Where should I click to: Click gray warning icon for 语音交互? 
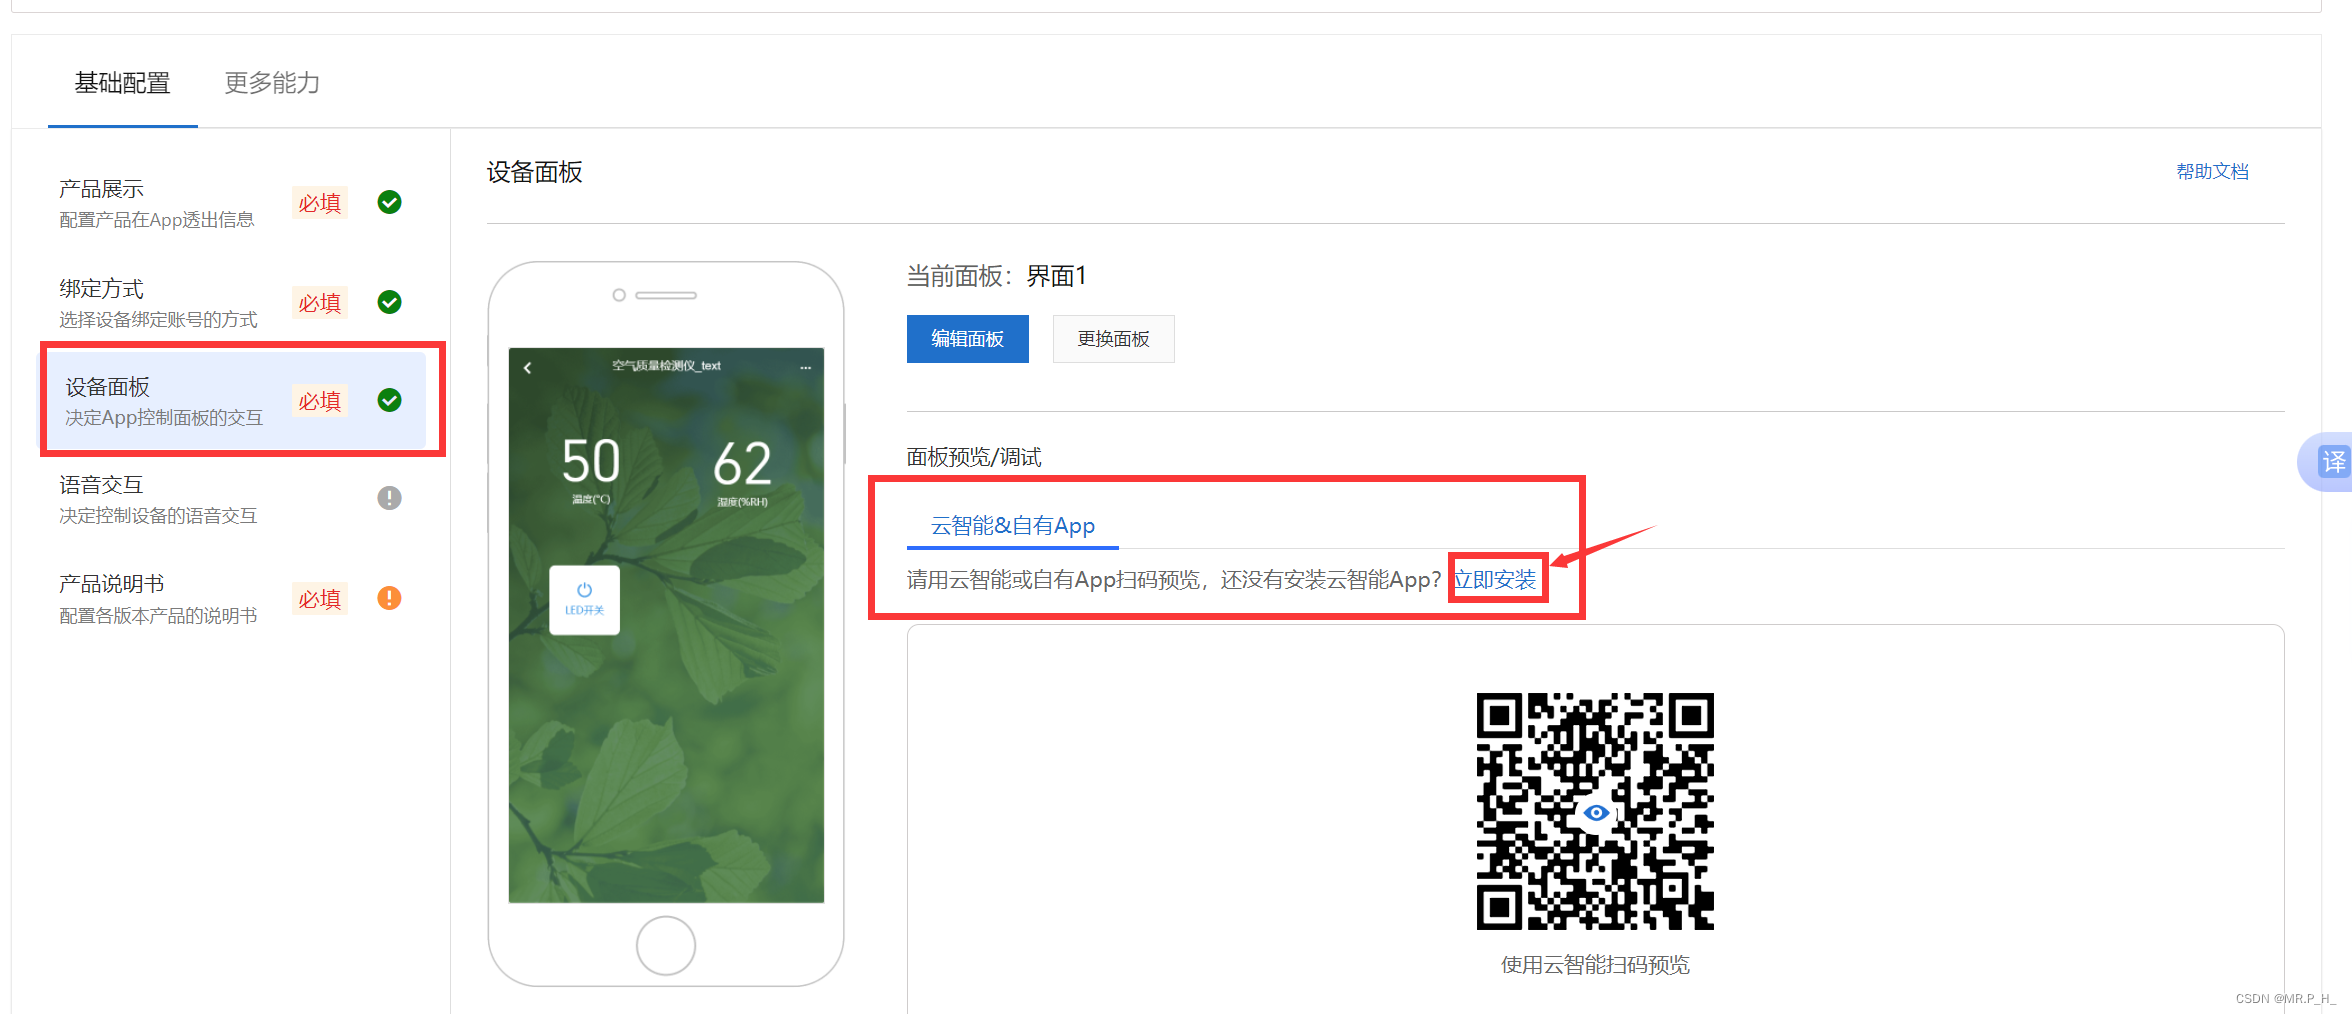click(390, 498)
